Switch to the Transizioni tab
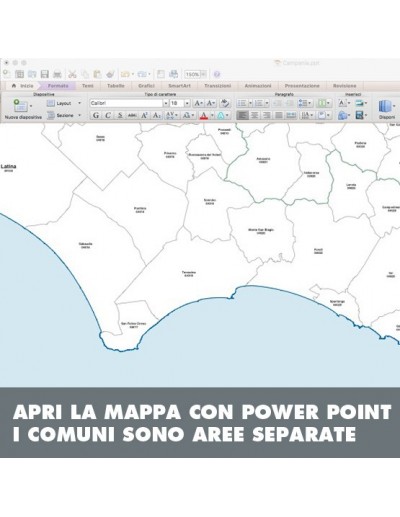 (218, 86)
